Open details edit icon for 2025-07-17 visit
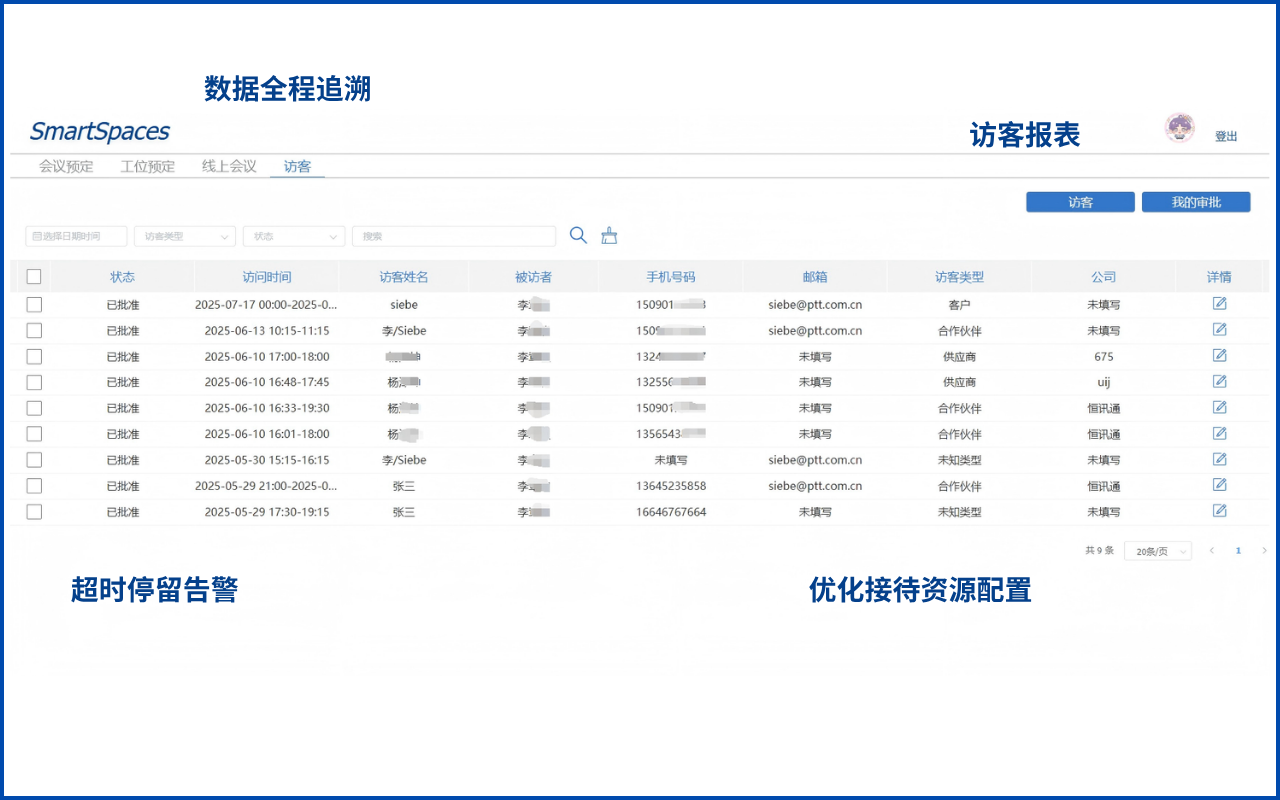Viewport: 1280px width, 800px height. (1219, 303)
